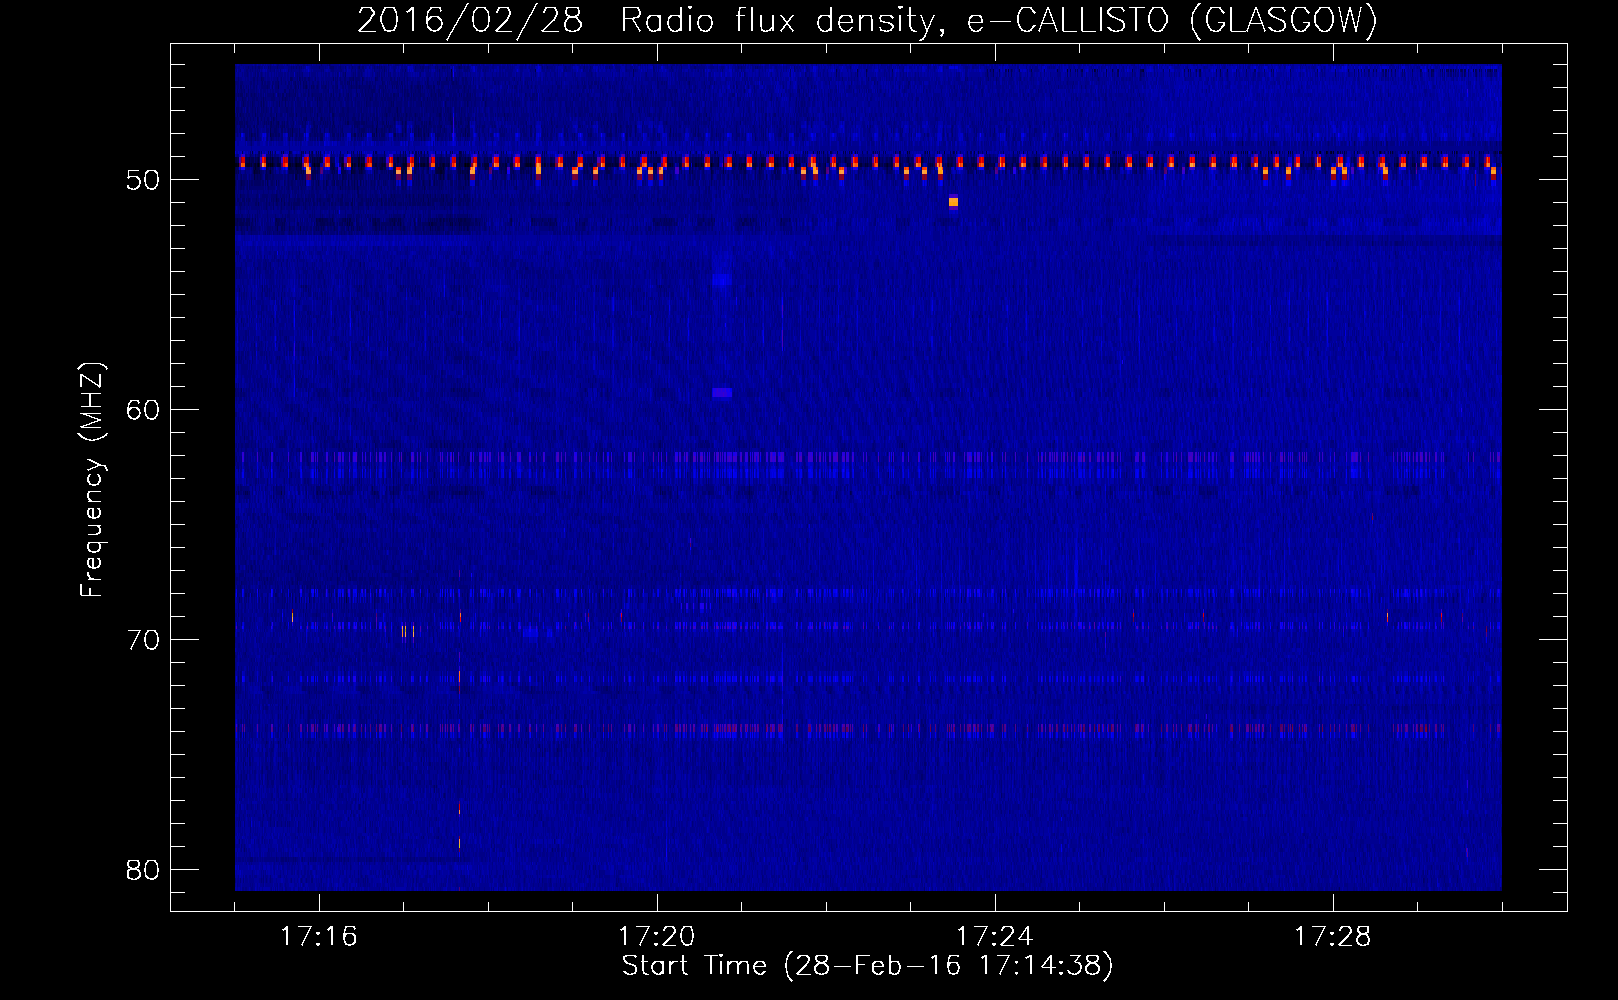Click the 17:16 time tick label

coord(319,937)
